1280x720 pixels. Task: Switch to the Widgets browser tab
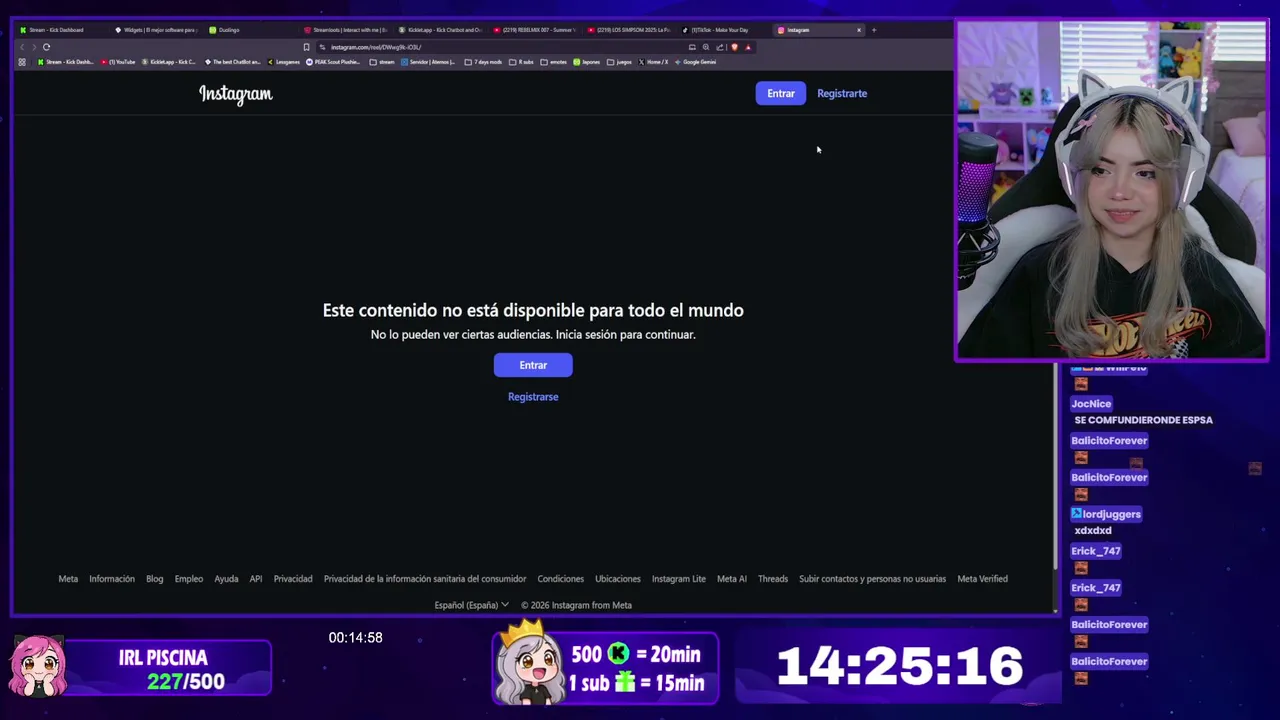click(x=156, y=30)
